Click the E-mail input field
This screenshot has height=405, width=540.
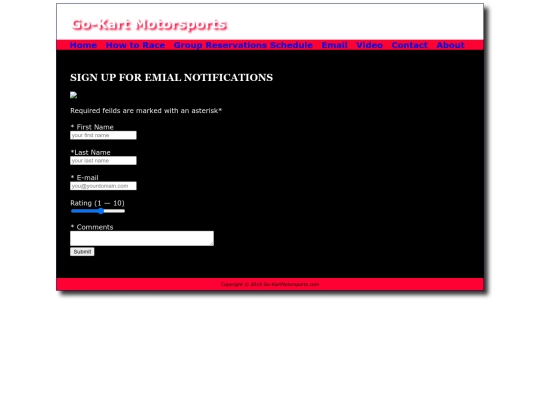103,186
